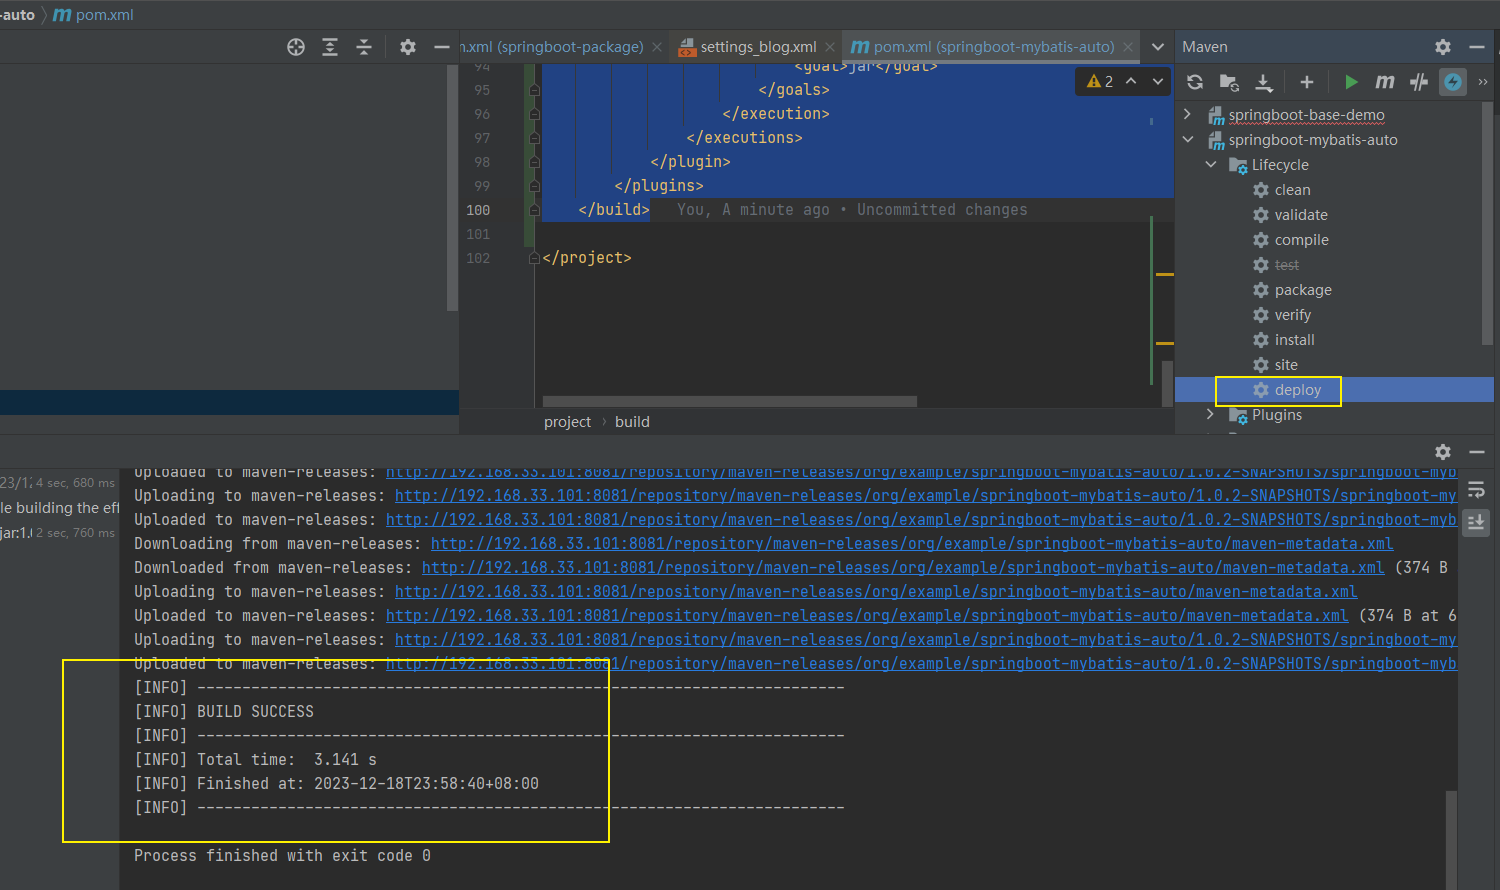Image resolution: width=1500 pixels, height=890 pixels.
Task: Download sources and documentation icon
Action: coord(1264,82)
